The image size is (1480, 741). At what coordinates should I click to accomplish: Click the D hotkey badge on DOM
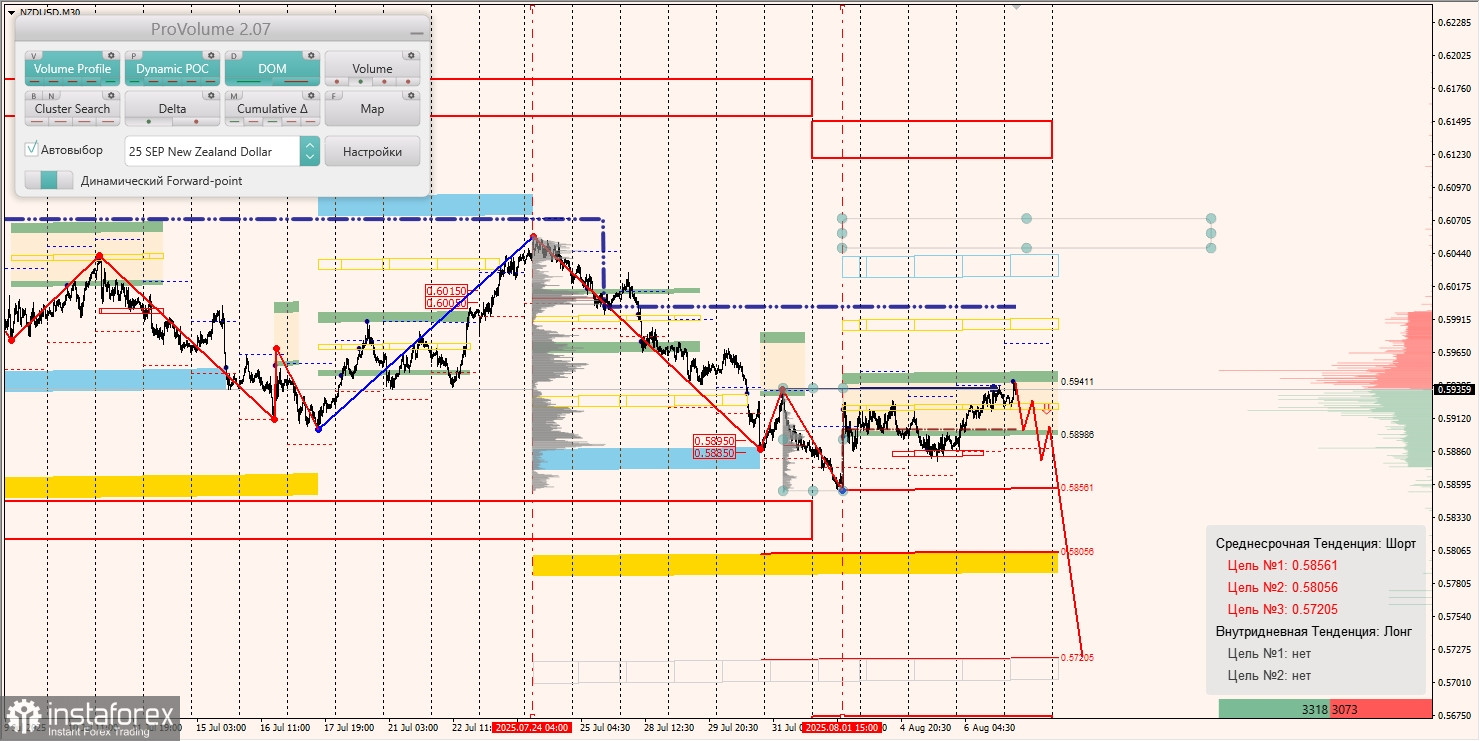(235, 56)
